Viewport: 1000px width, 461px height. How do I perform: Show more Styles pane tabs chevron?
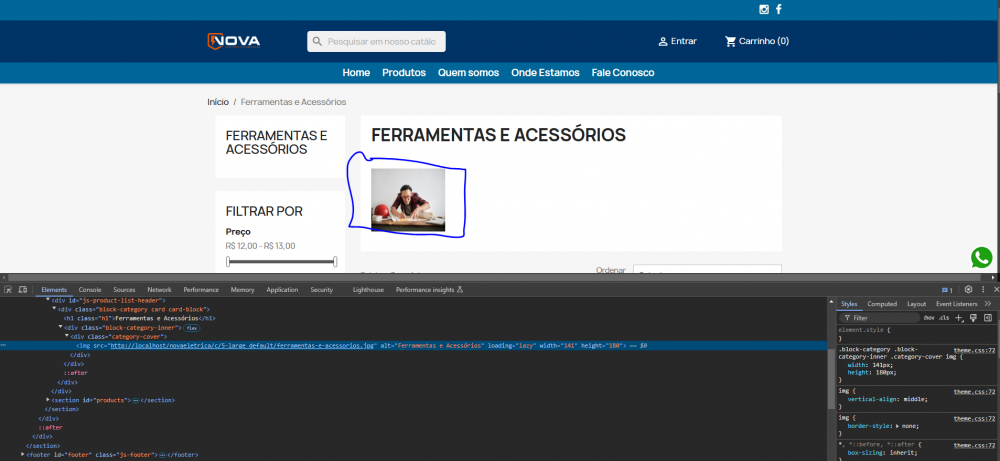[x=988, y=304]
